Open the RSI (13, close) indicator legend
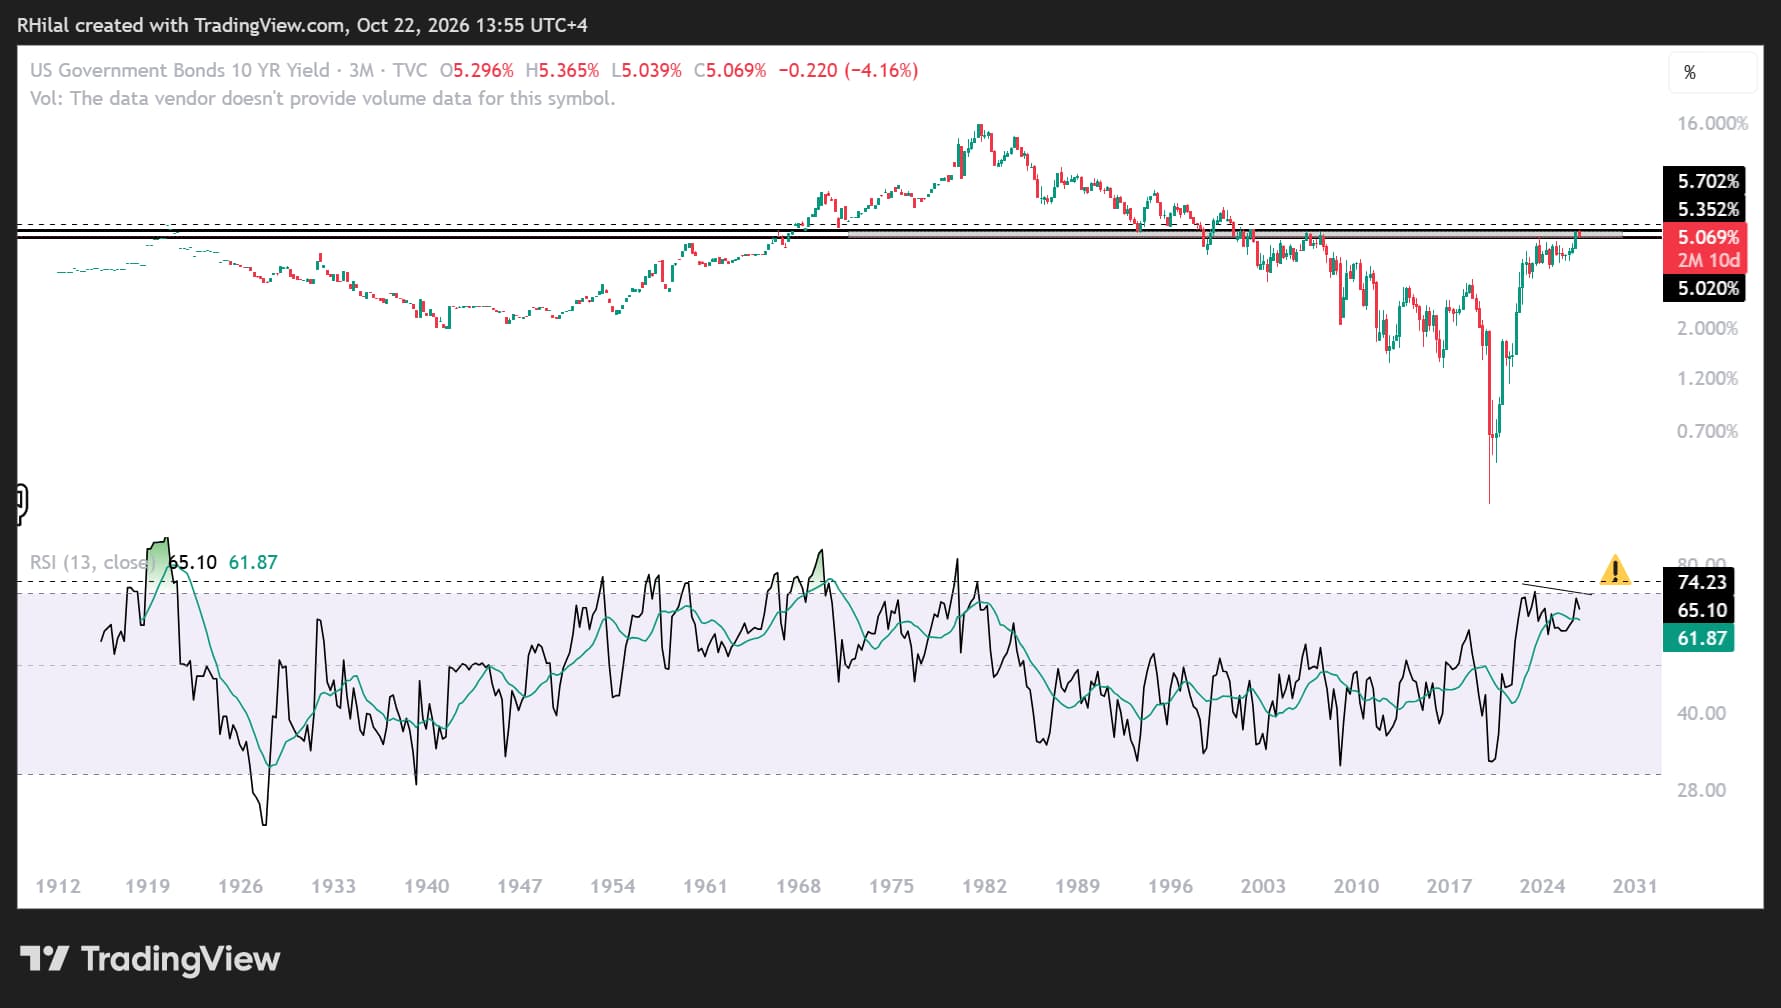 click(92, 562)
